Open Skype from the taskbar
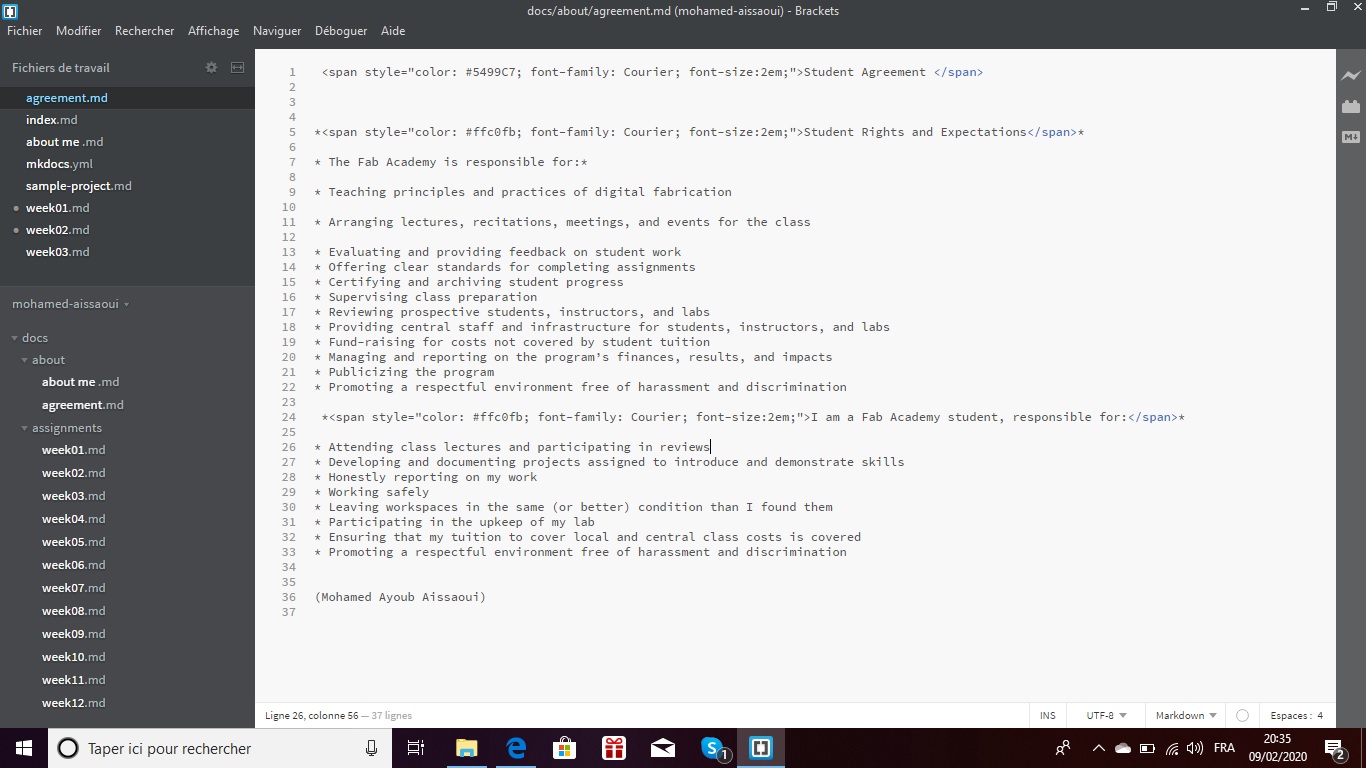 713,748
